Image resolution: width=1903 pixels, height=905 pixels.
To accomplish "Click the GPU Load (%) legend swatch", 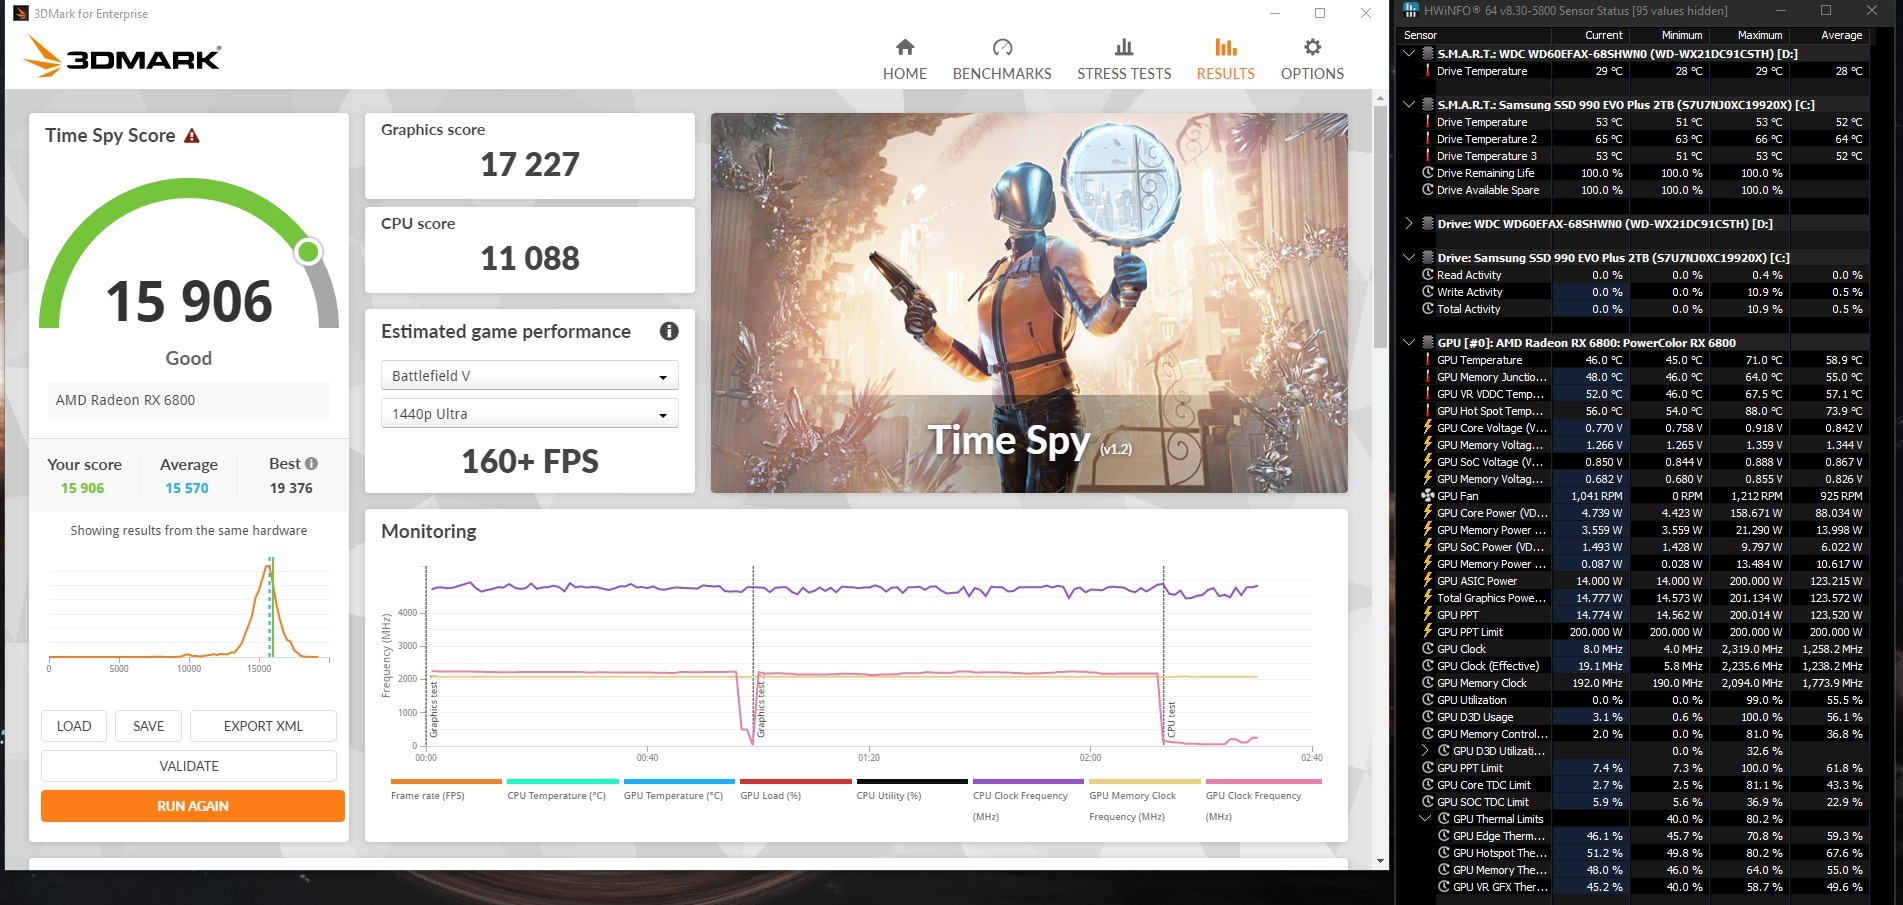I will pos(796,781).
